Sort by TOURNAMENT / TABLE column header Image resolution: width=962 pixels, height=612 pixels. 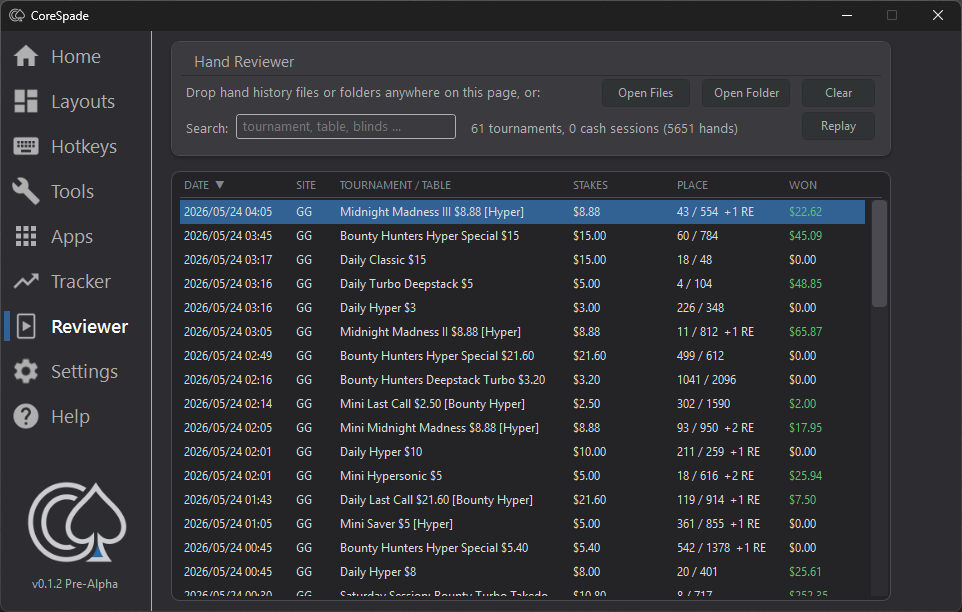point(395,185)
